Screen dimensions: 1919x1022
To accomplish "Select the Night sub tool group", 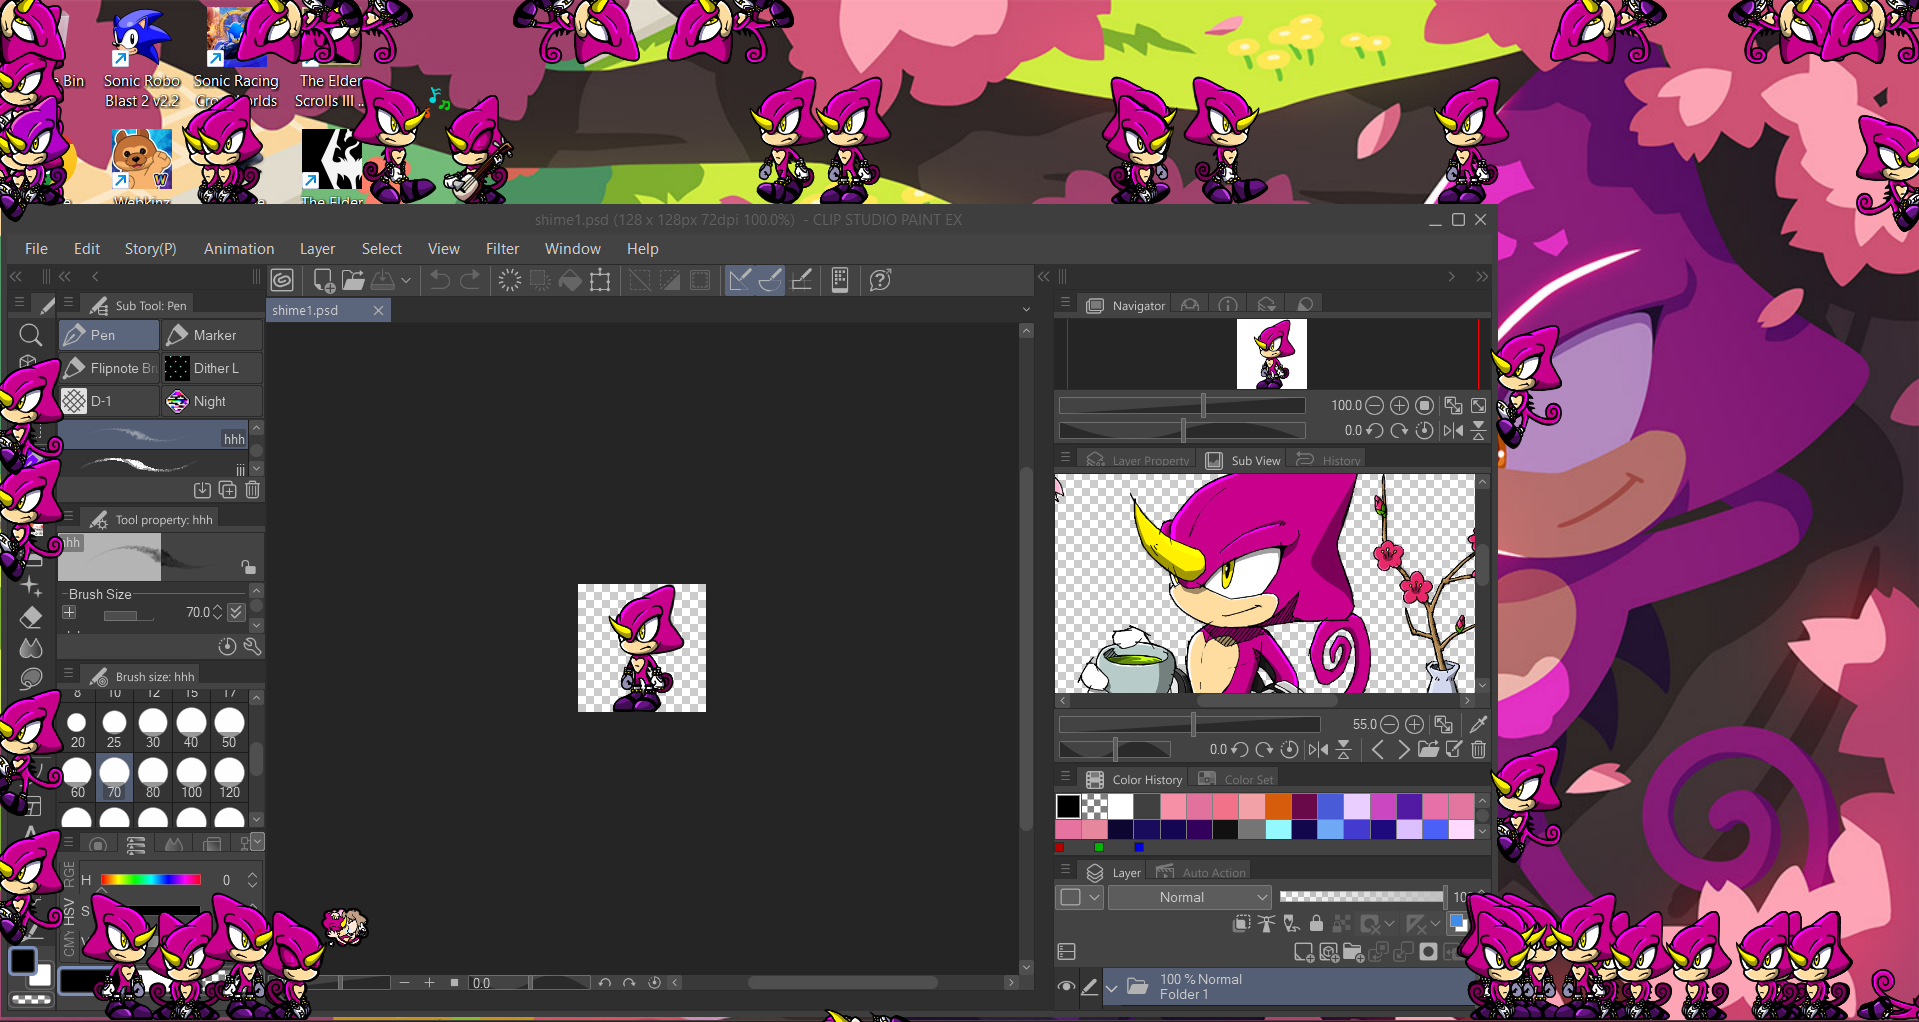I will click(x=213, y=401).
